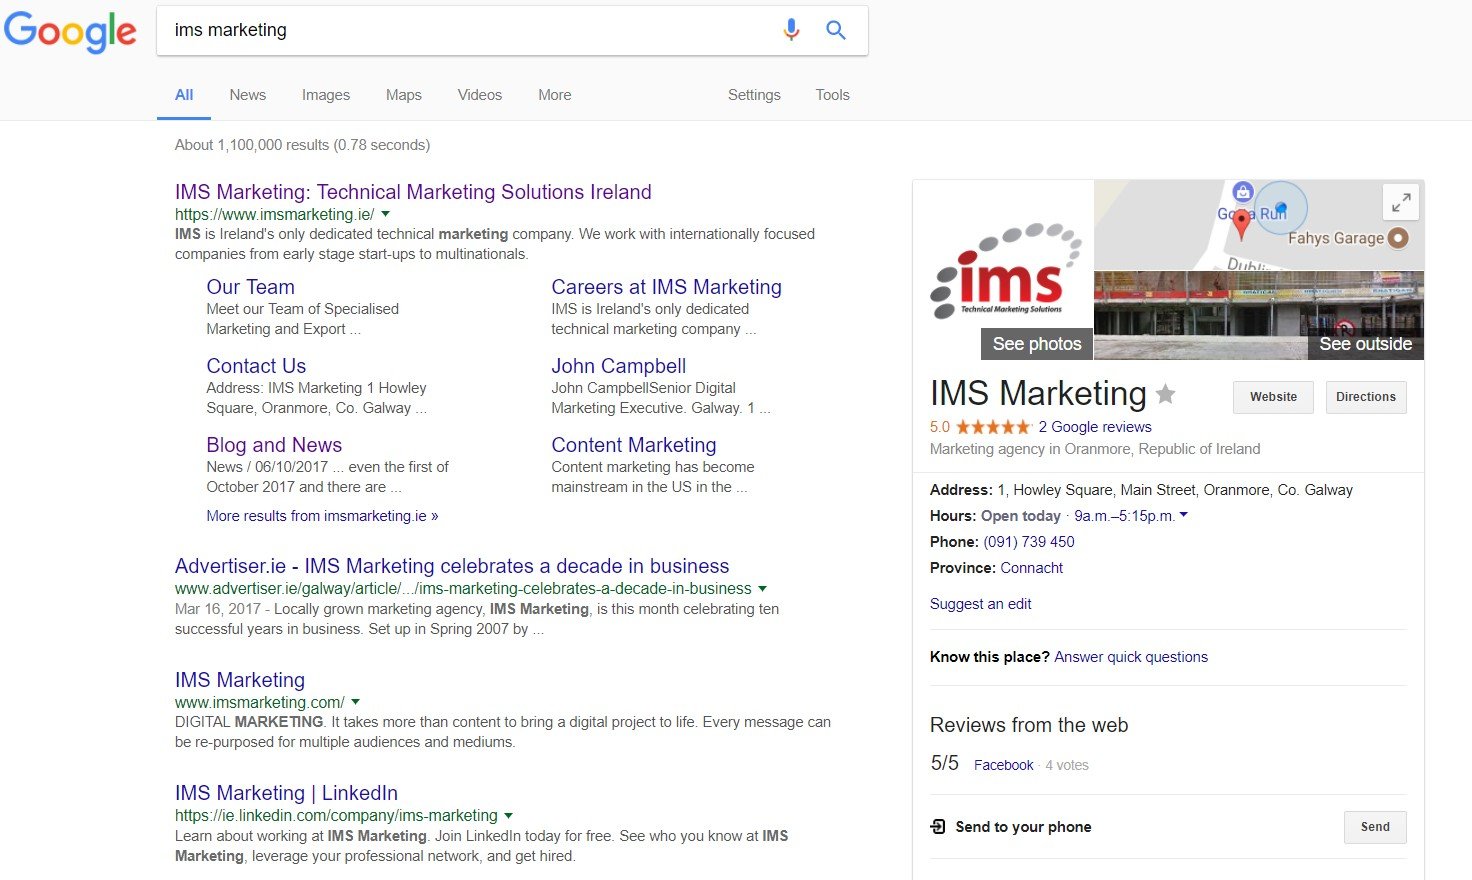This screenshot has height=880, width=1472.
Task: Open IMS Marketing | LinkedIn result
Action: coord(286,793)
